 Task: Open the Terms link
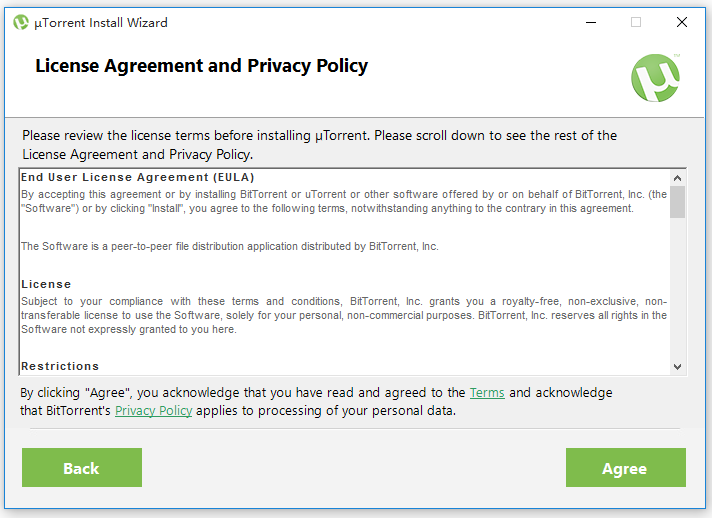(487, 393)
